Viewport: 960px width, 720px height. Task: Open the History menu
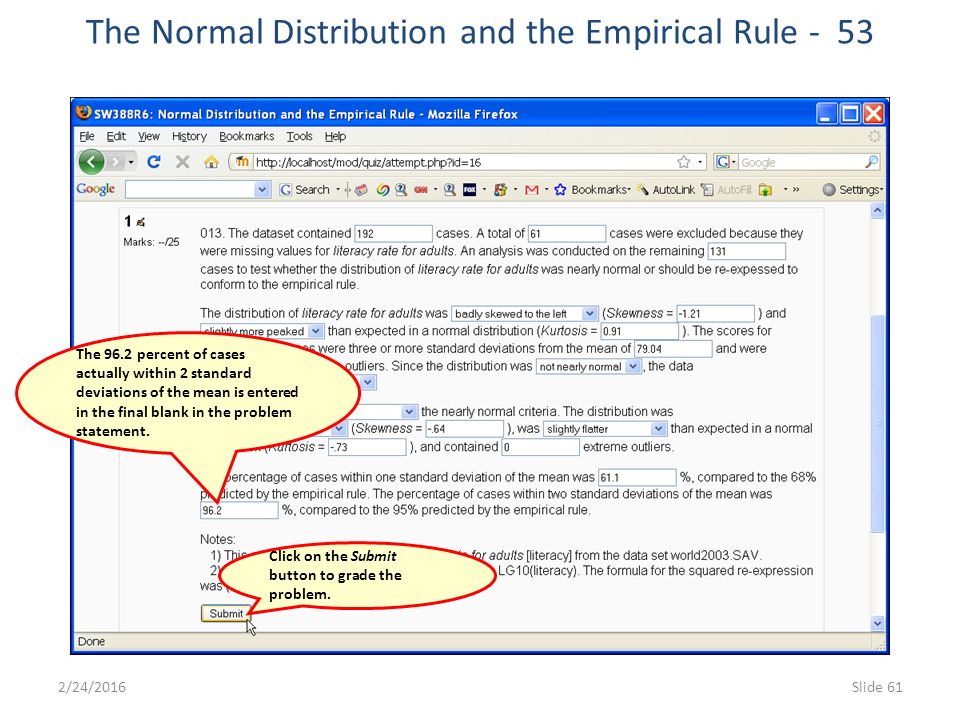coord(189,136)
